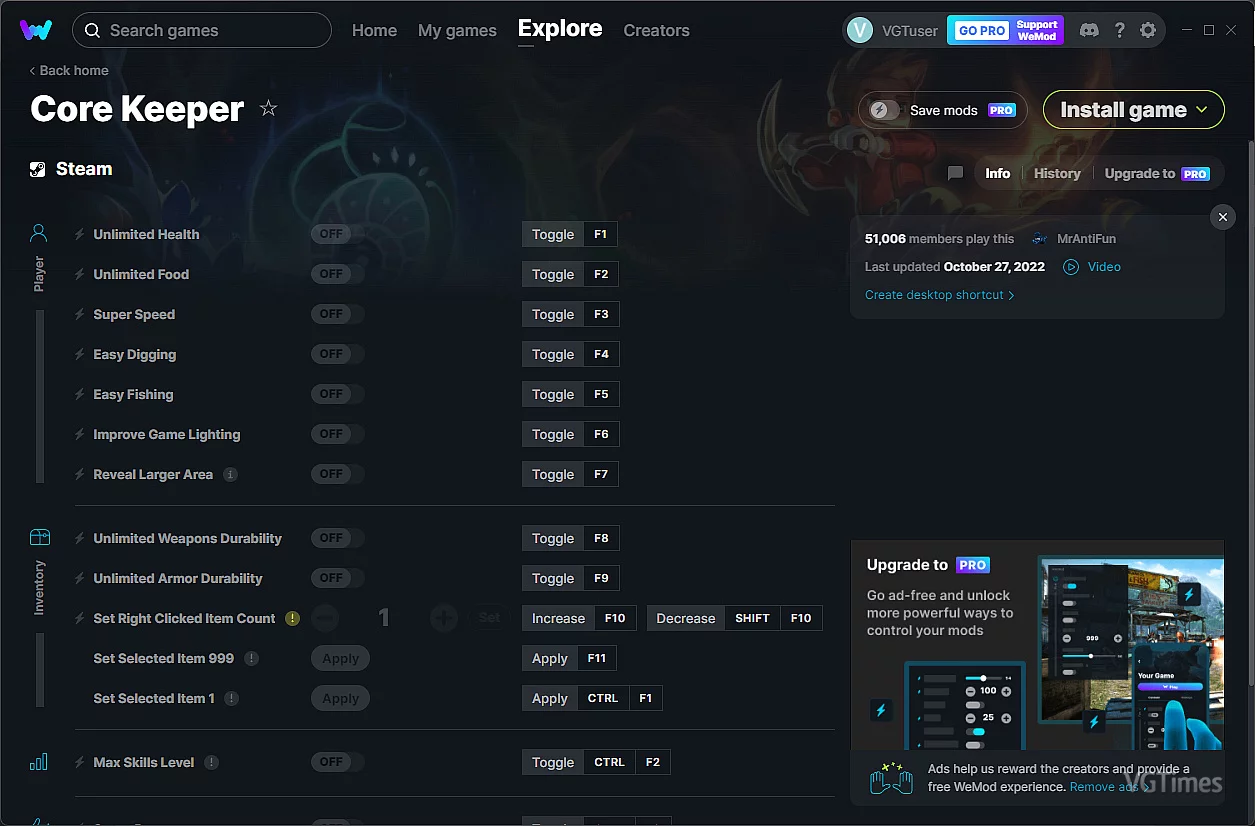Viewport: 1255px width, 826px height.
Task: Close the info panel with X button
Action: (x=1222, y=217)
